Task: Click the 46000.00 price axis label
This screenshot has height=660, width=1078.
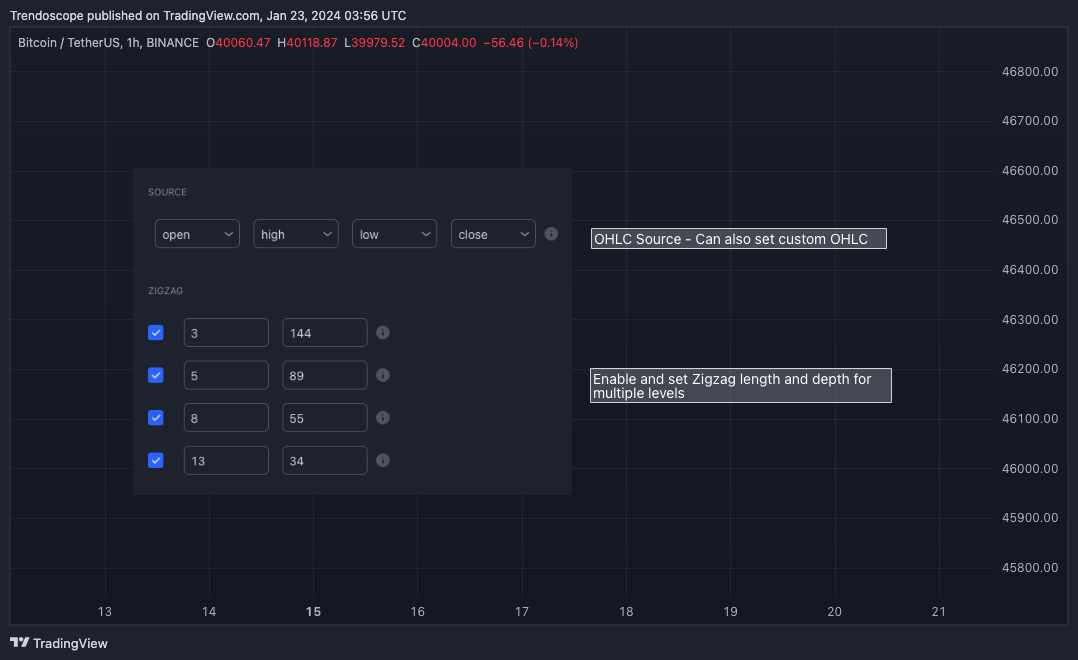Action: click(x=1030, y=468)
